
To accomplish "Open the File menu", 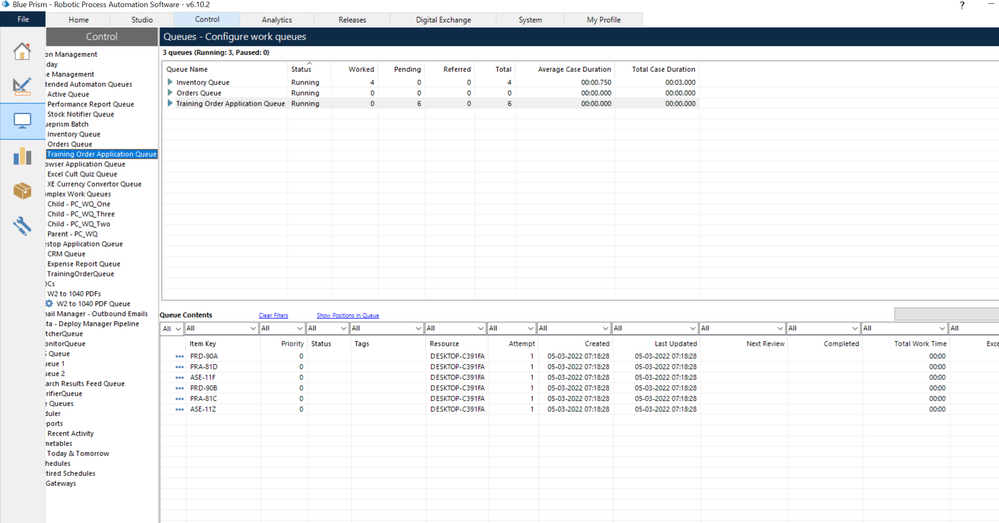I will [22, 19].
